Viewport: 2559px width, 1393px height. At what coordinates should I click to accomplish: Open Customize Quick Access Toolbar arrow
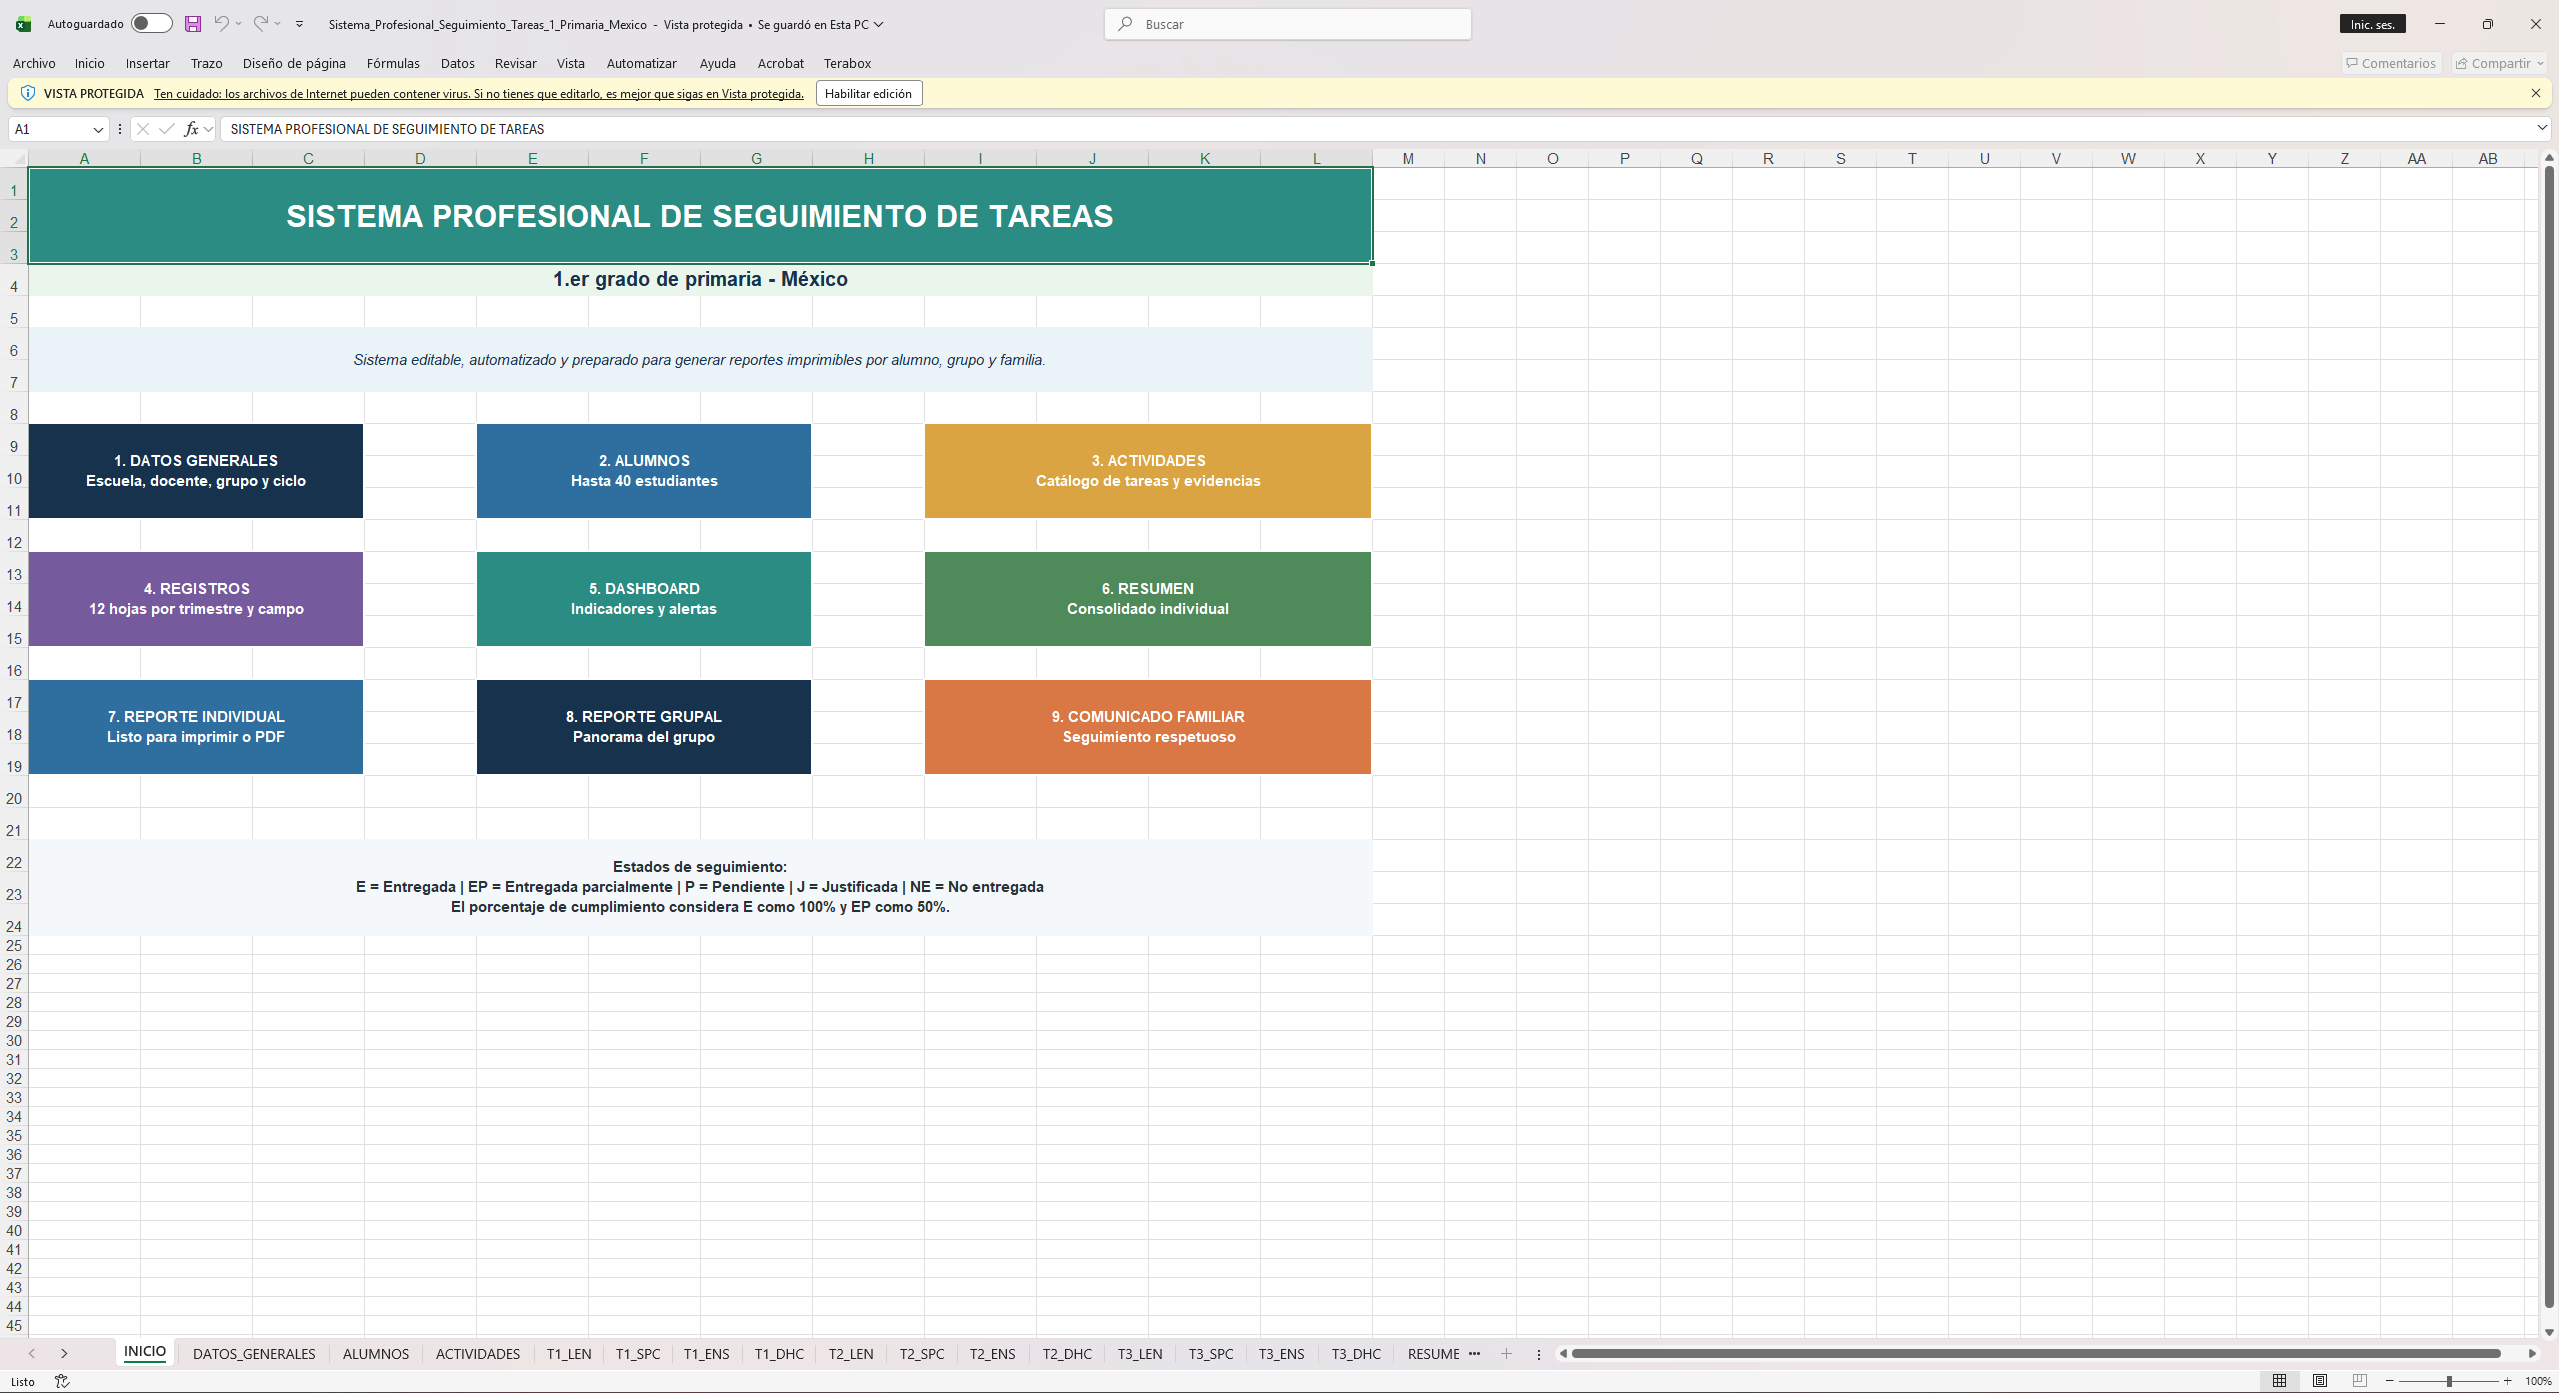click(x=299, y=24)
